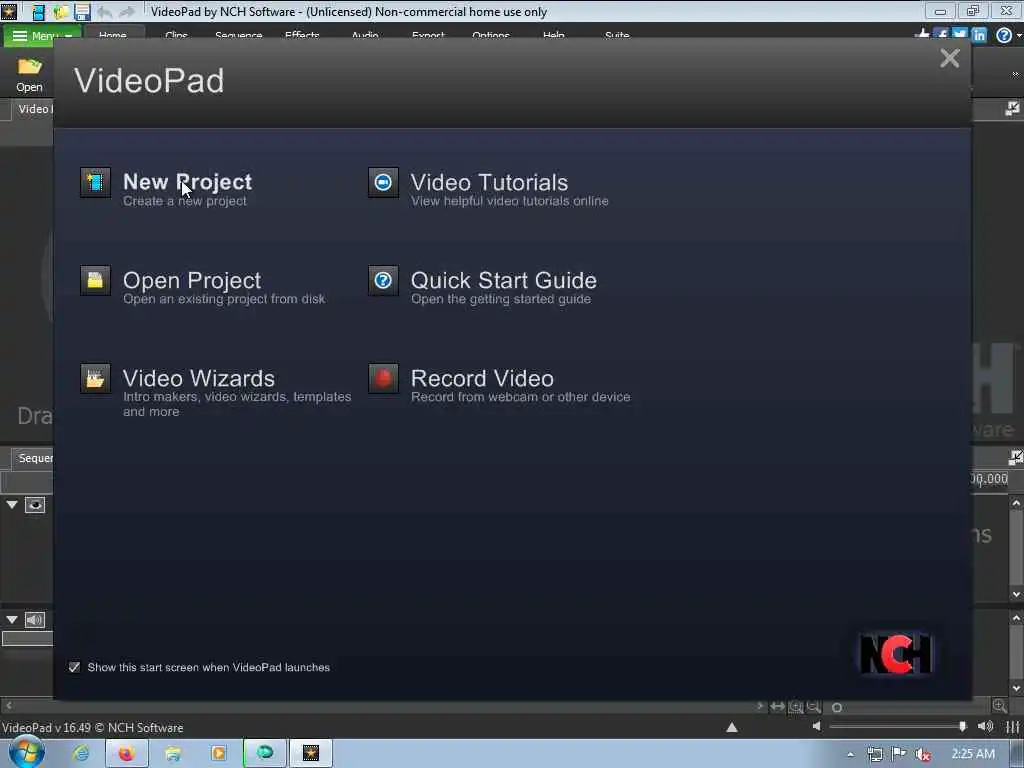Switch to the Home tab
Image resolution: width=1024 pixels, height=768 pixels.
[113, 35]
